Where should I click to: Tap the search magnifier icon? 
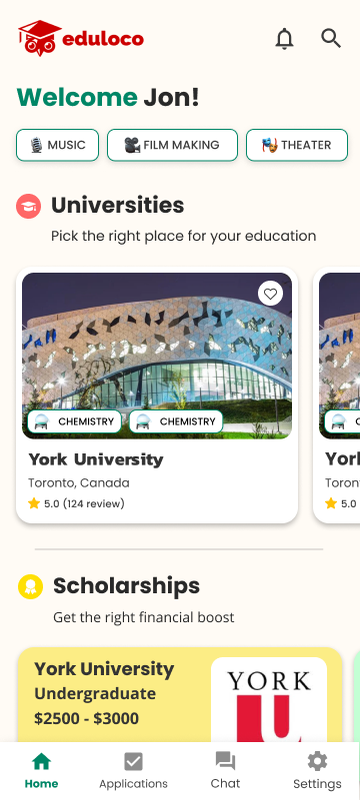click(331, 38)
